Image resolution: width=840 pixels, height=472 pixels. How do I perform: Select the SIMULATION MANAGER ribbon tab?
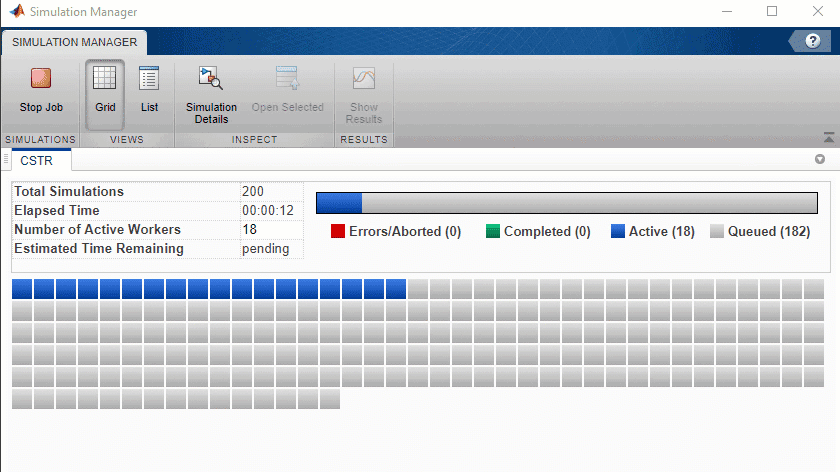(74, 42)
